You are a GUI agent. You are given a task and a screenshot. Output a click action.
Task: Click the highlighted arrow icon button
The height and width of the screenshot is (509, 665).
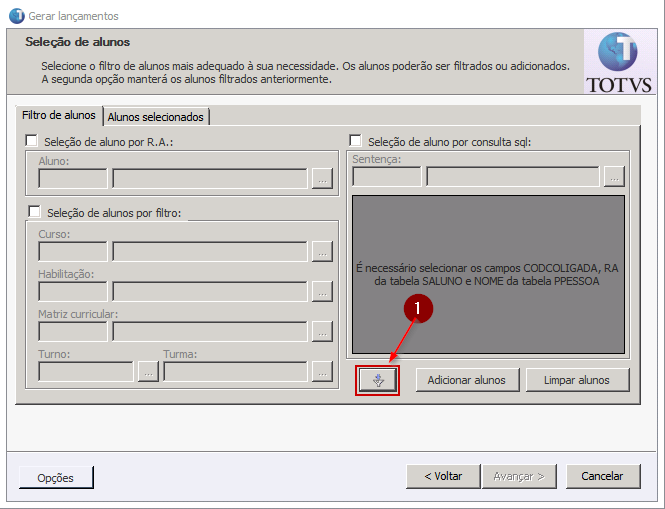click(x=378, y=380)
